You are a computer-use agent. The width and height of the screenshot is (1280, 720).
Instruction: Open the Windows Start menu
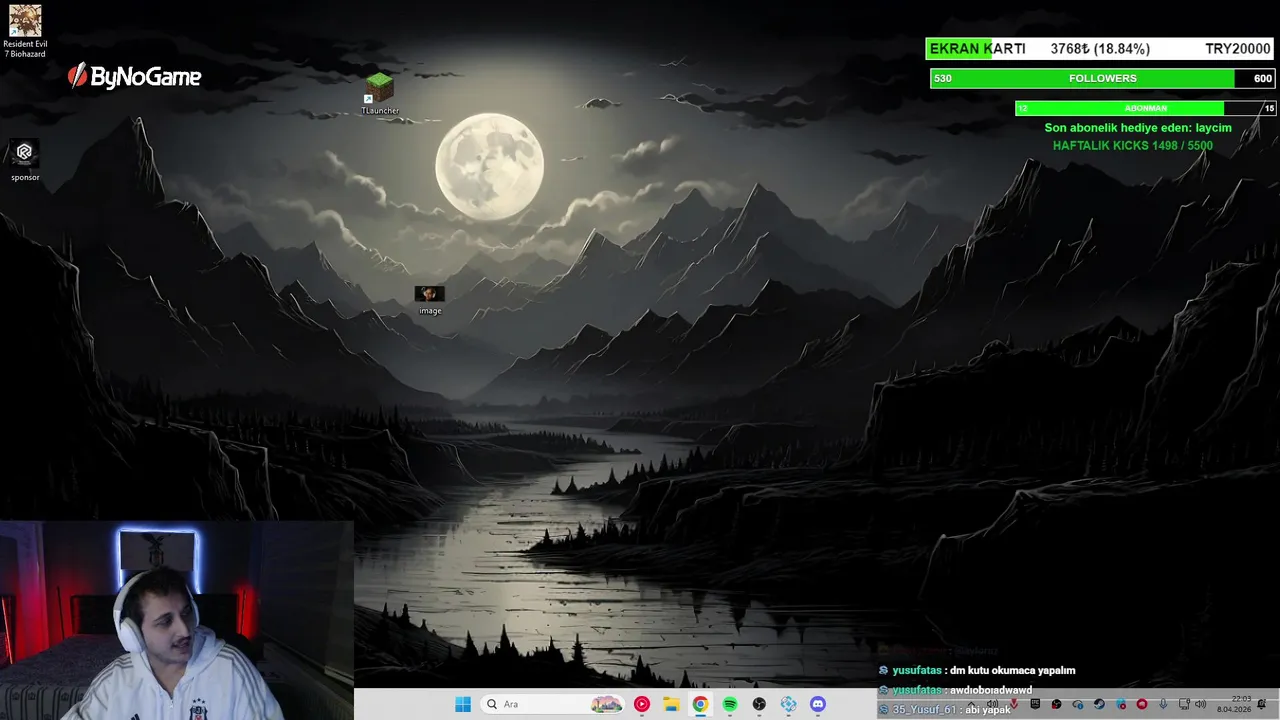[x=463, y=704]
